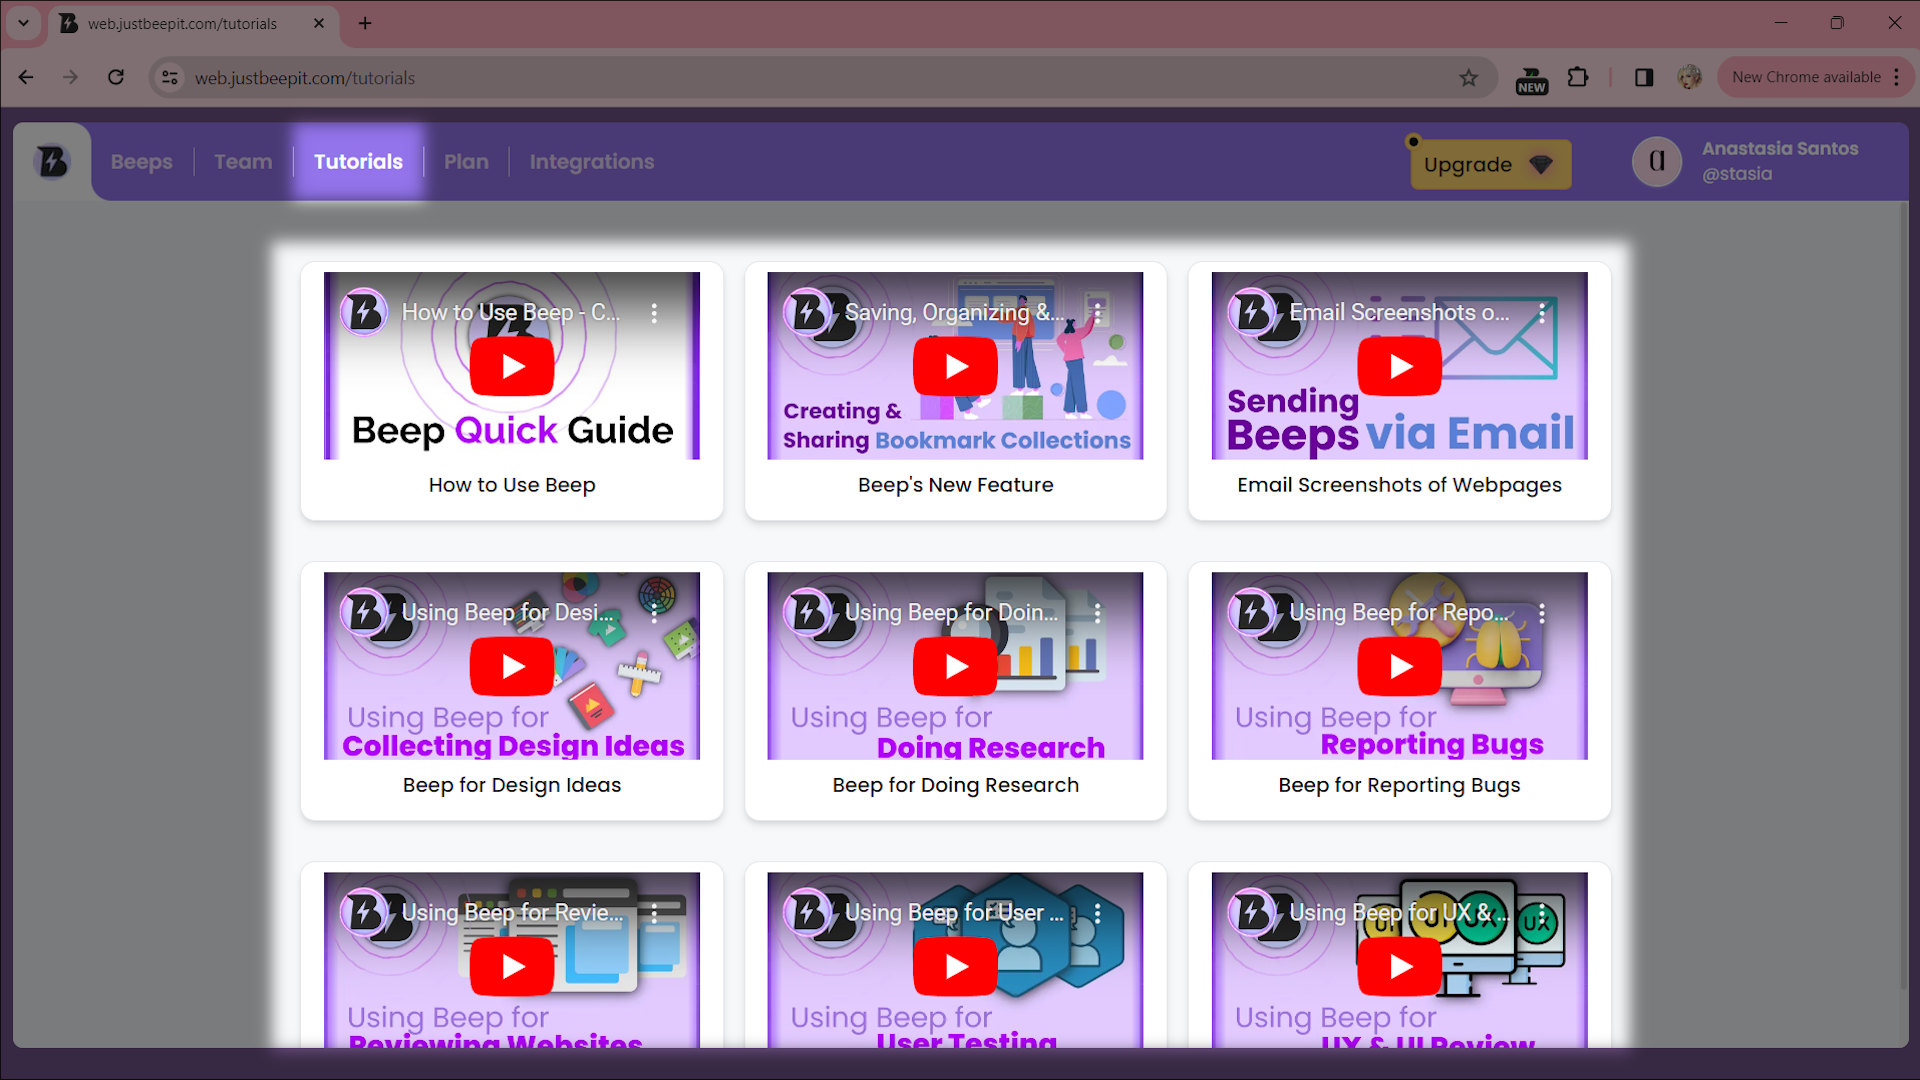The image size is (1920, 1080).
Task: Go back to previous page
Action: point(26,78)
